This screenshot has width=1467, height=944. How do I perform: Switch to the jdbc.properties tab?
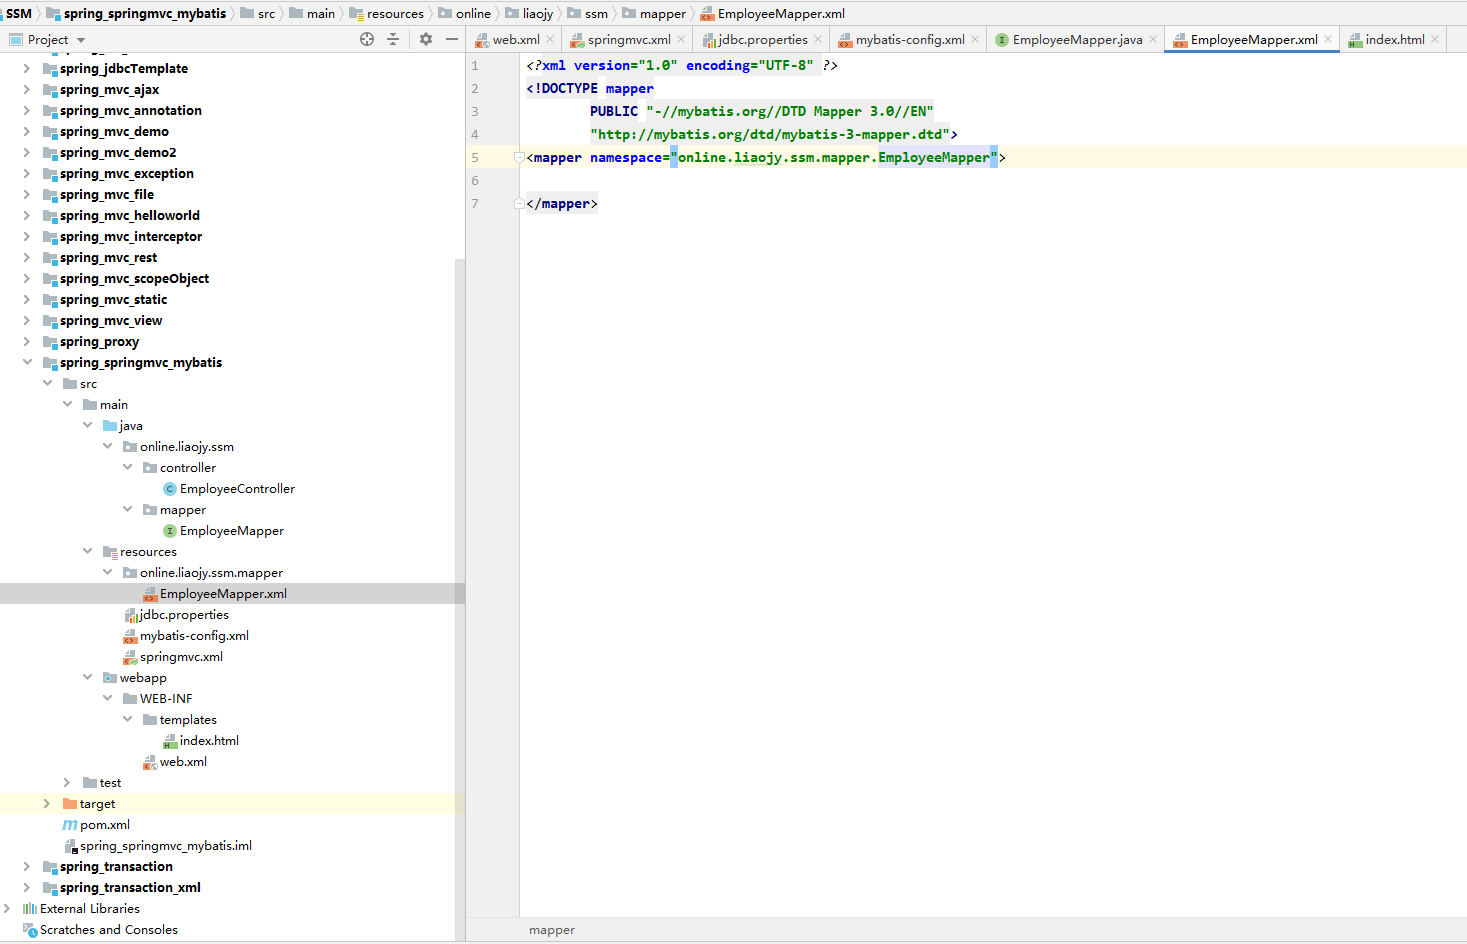coord(763,40)
